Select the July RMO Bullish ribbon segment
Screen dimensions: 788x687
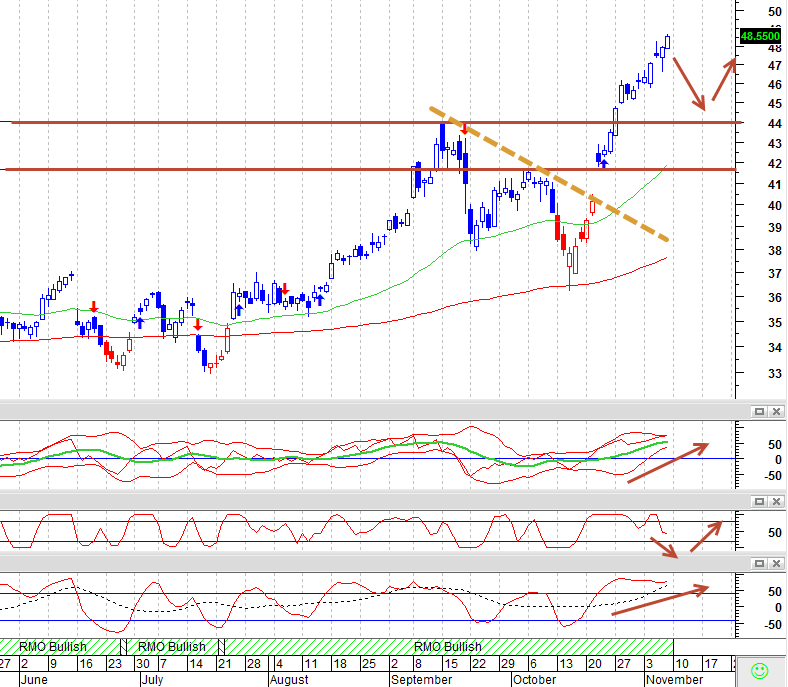pos(172,646)
